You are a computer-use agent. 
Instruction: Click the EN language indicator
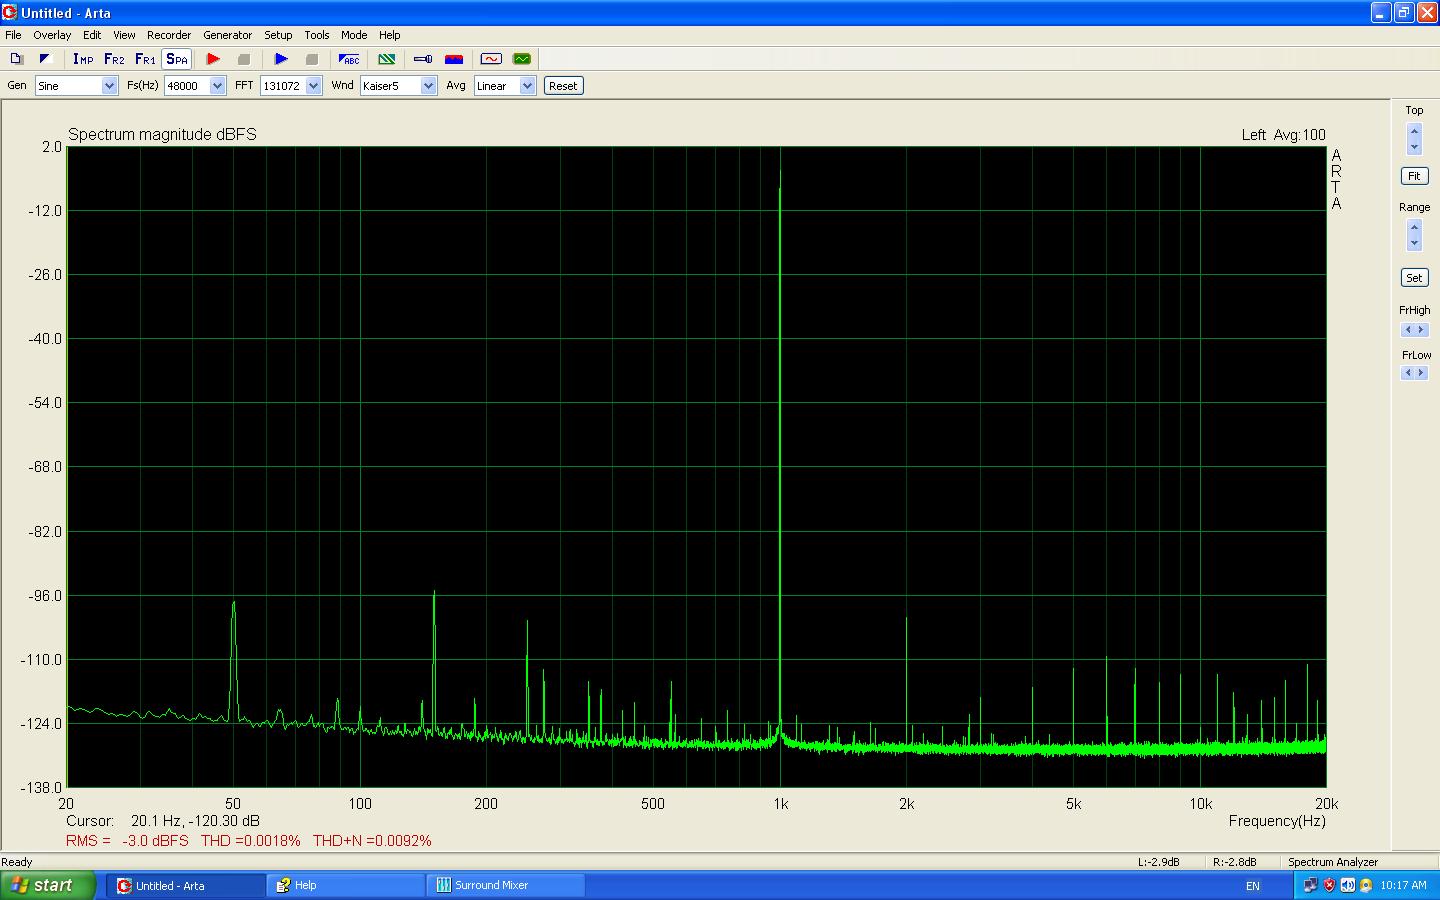coord(1253,886)
